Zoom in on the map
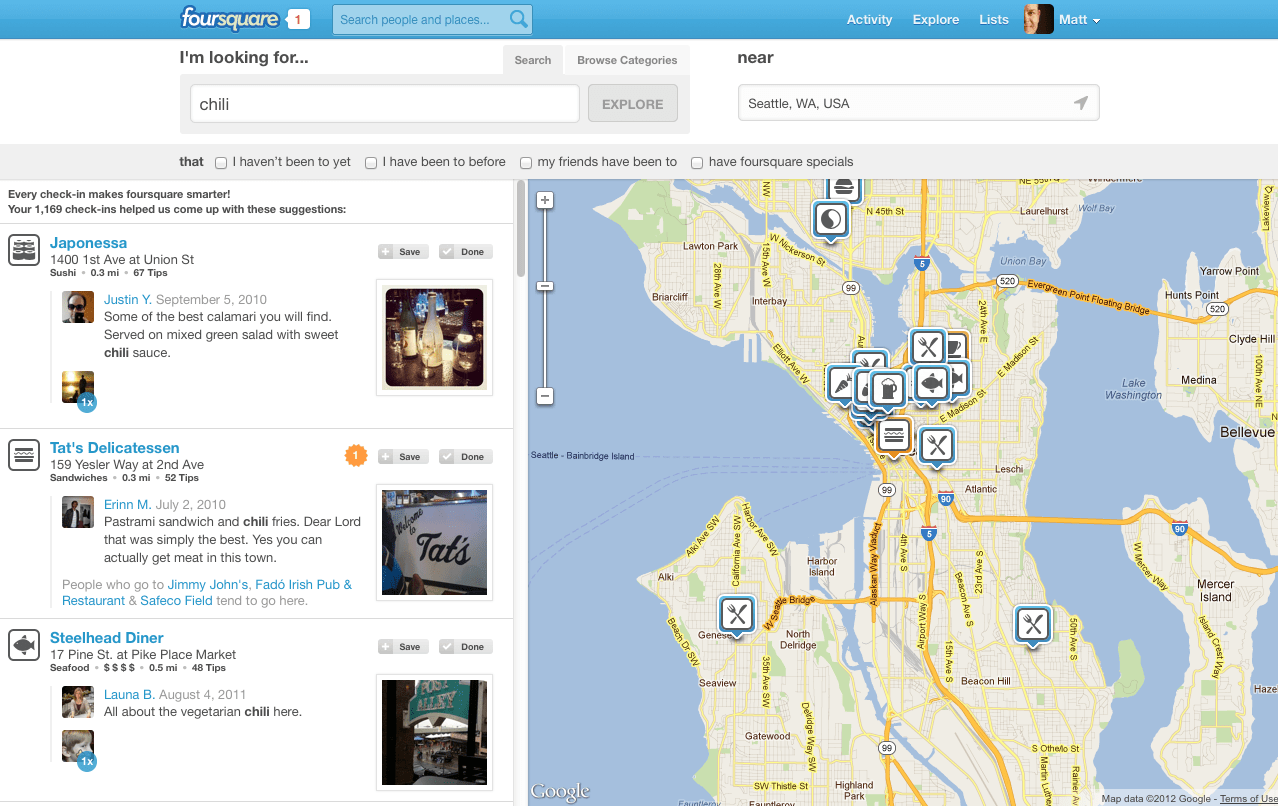This screenshot has height=806, width=1278. coord(544,199)
